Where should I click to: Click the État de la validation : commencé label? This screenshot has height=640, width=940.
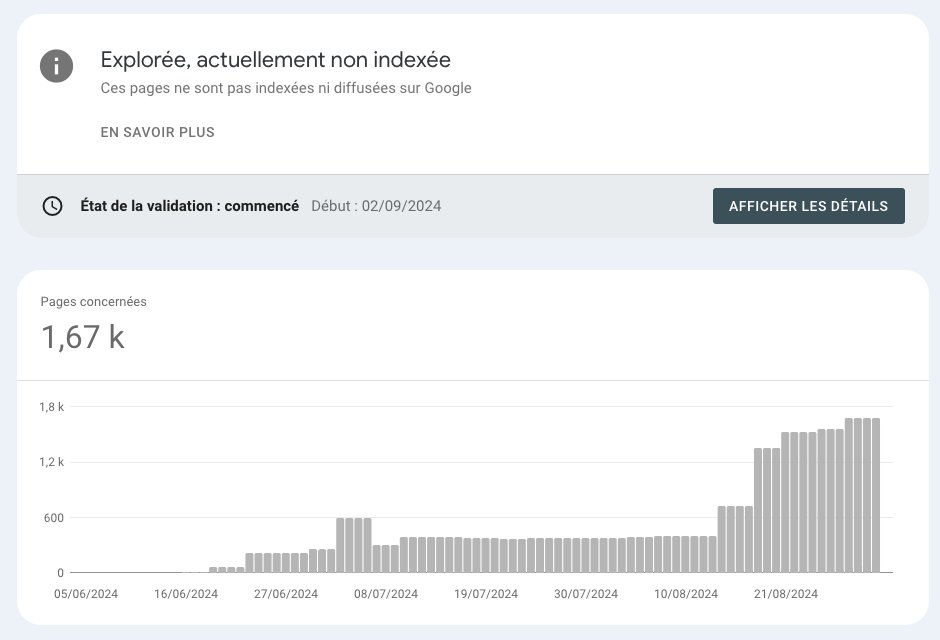pos(188,206)
